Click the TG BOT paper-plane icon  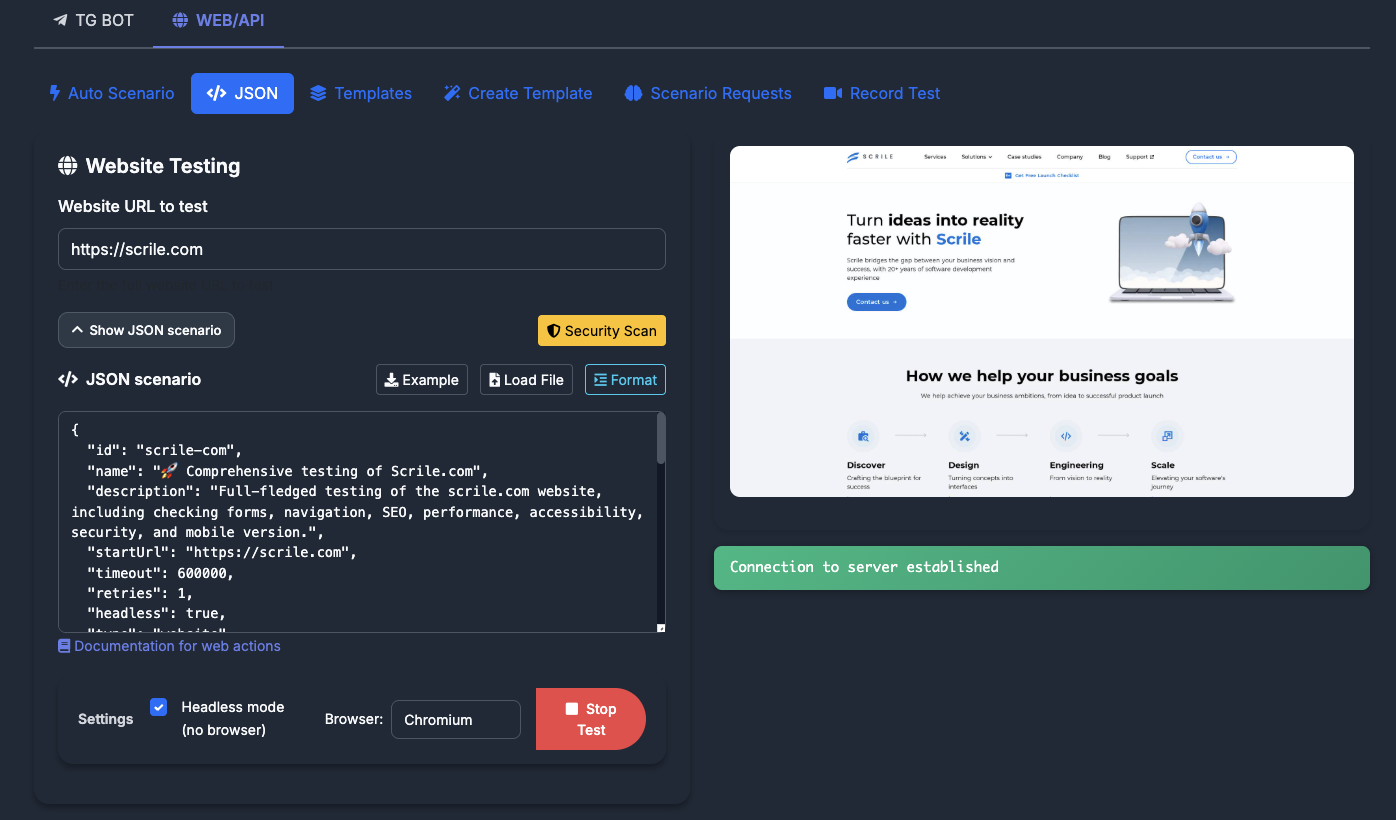62,19
